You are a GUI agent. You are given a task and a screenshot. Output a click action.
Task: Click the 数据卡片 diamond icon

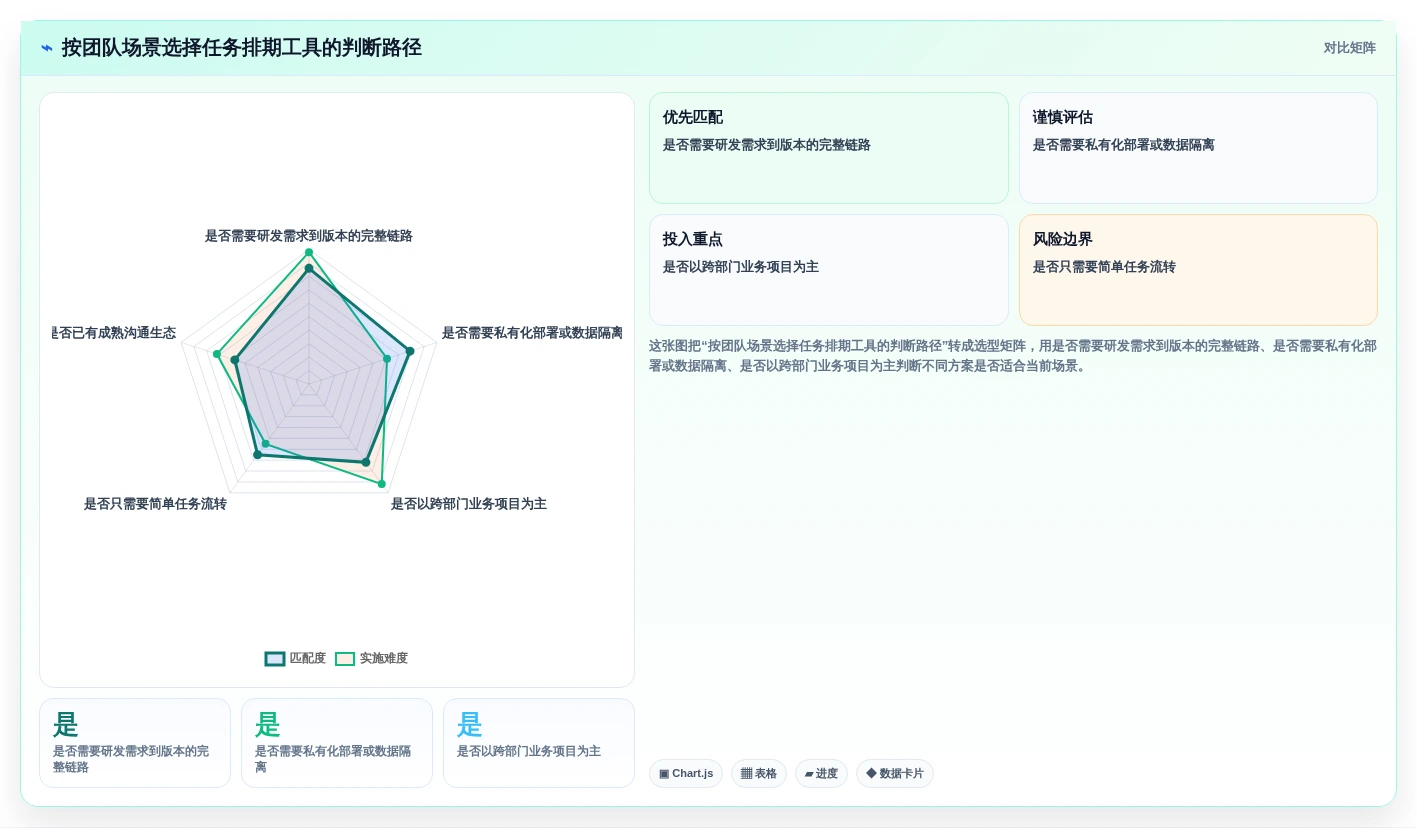tap(871, 774)
